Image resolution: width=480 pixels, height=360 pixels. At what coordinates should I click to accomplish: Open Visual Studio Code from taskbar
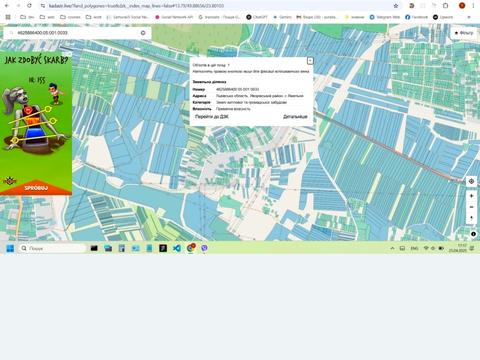click(x=177, y=248)
